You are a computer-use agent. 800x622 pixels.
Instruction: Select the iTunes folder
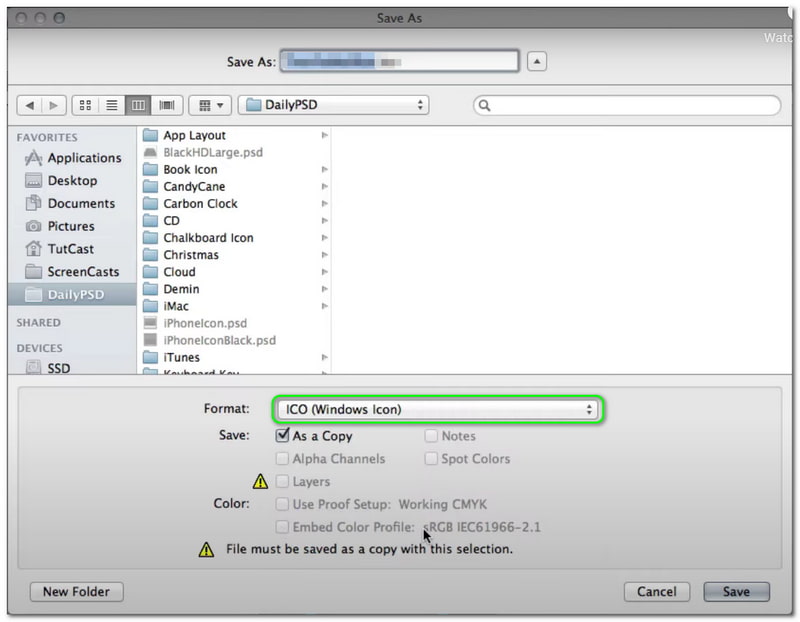pos(235,358)
